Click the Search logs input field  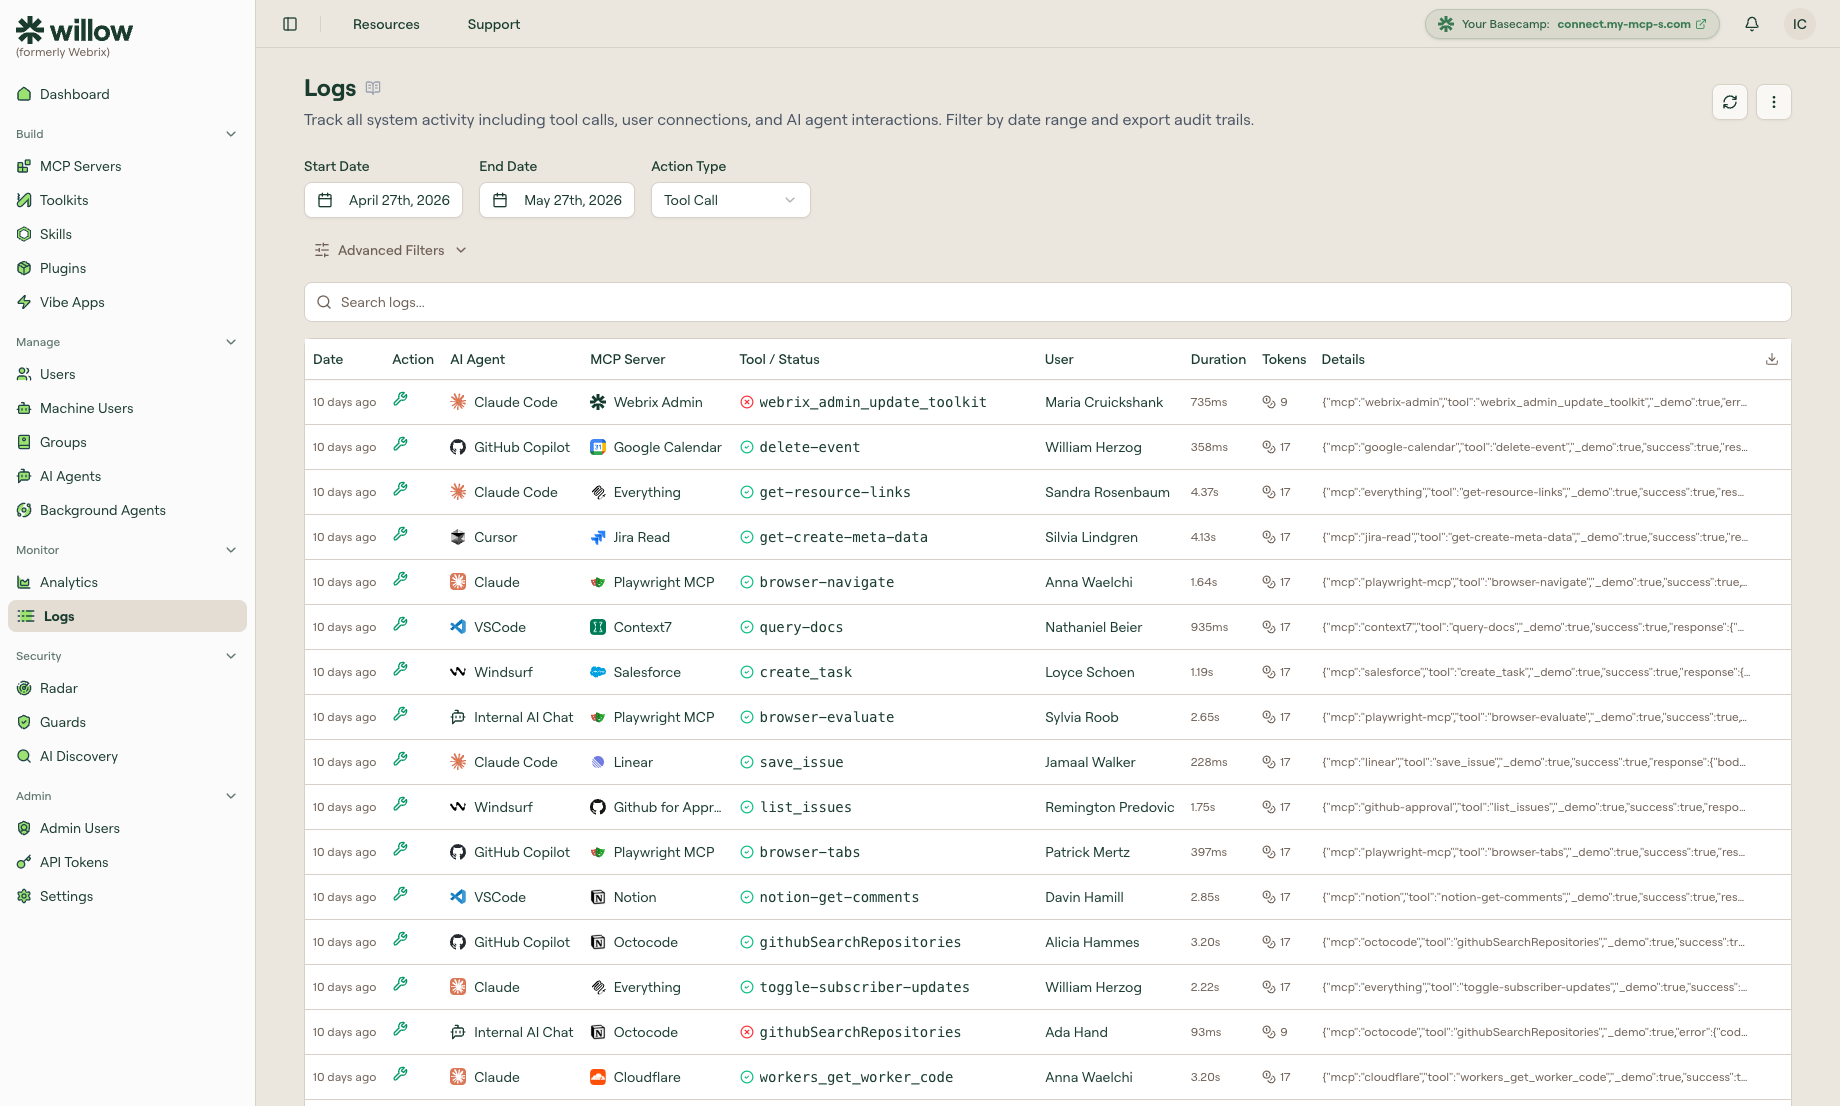coord(1047,302)
